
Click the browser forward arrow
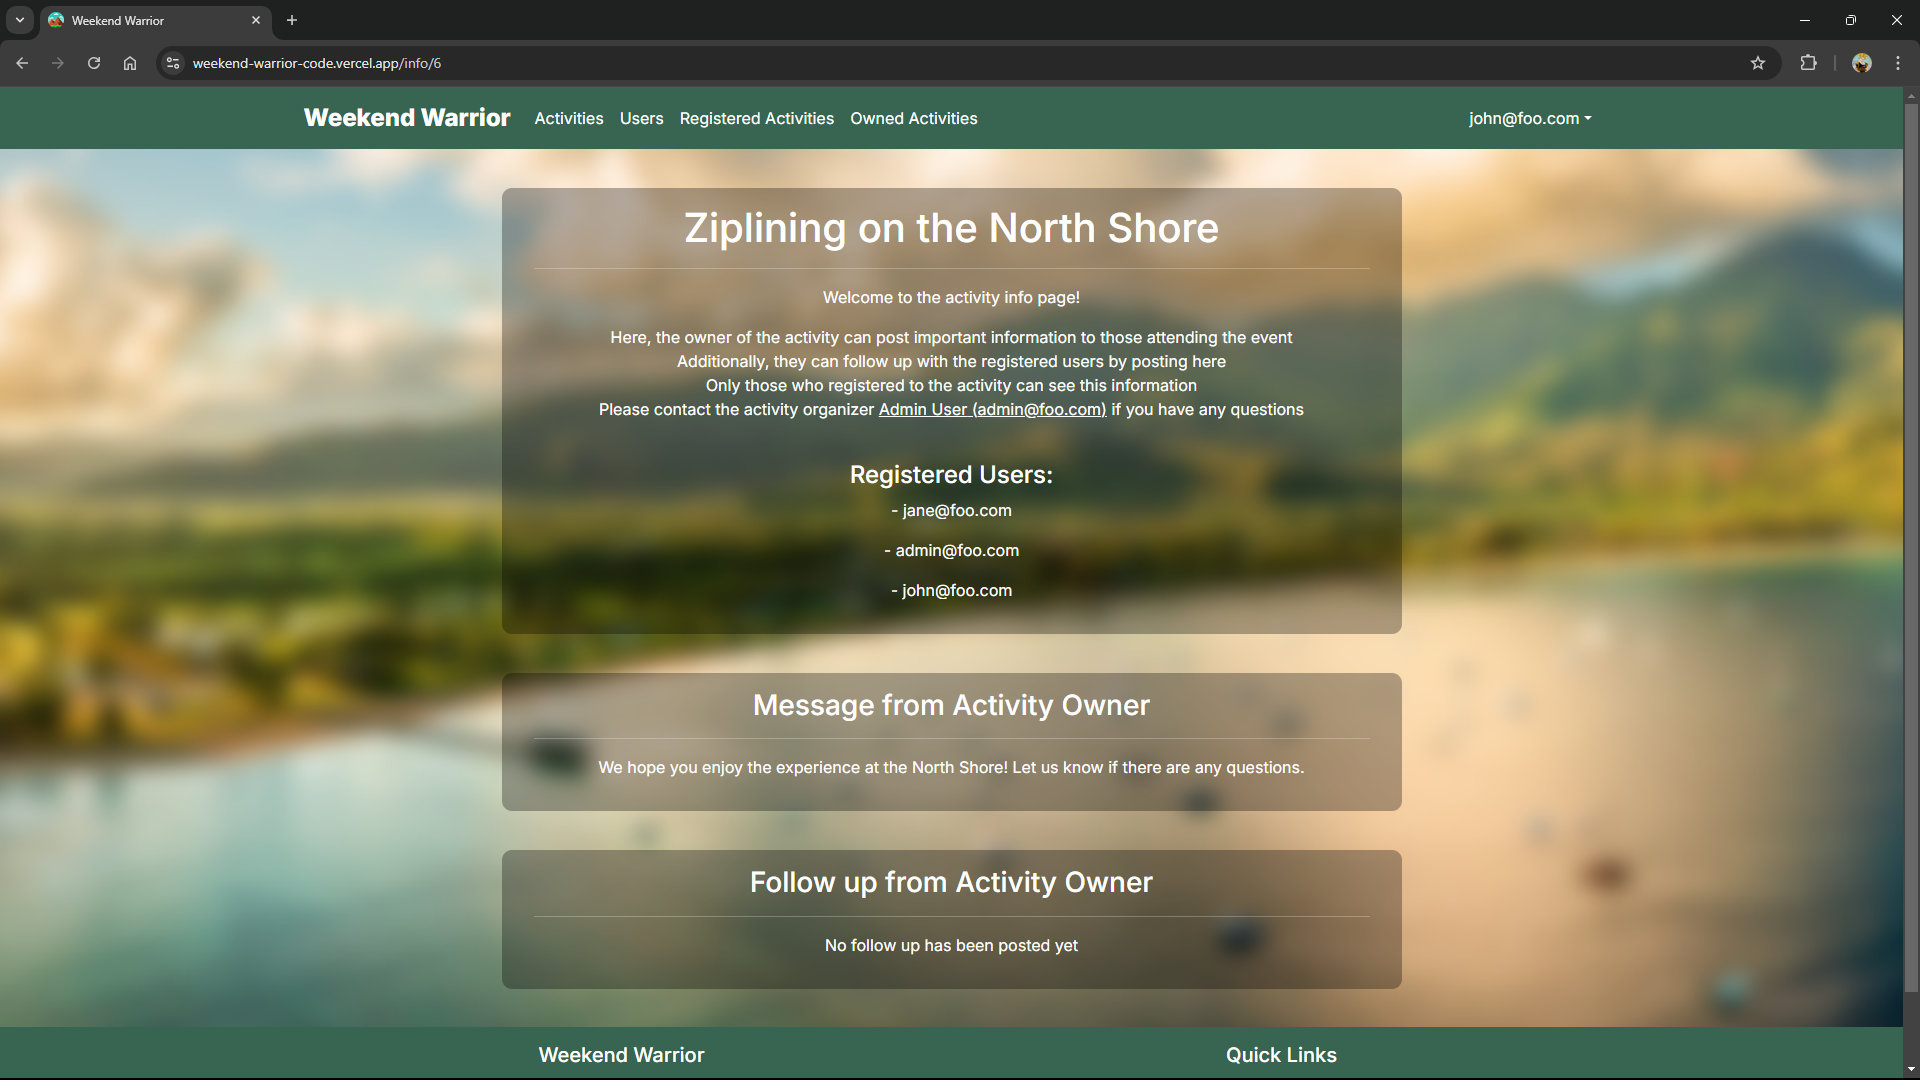coord(58,63)
